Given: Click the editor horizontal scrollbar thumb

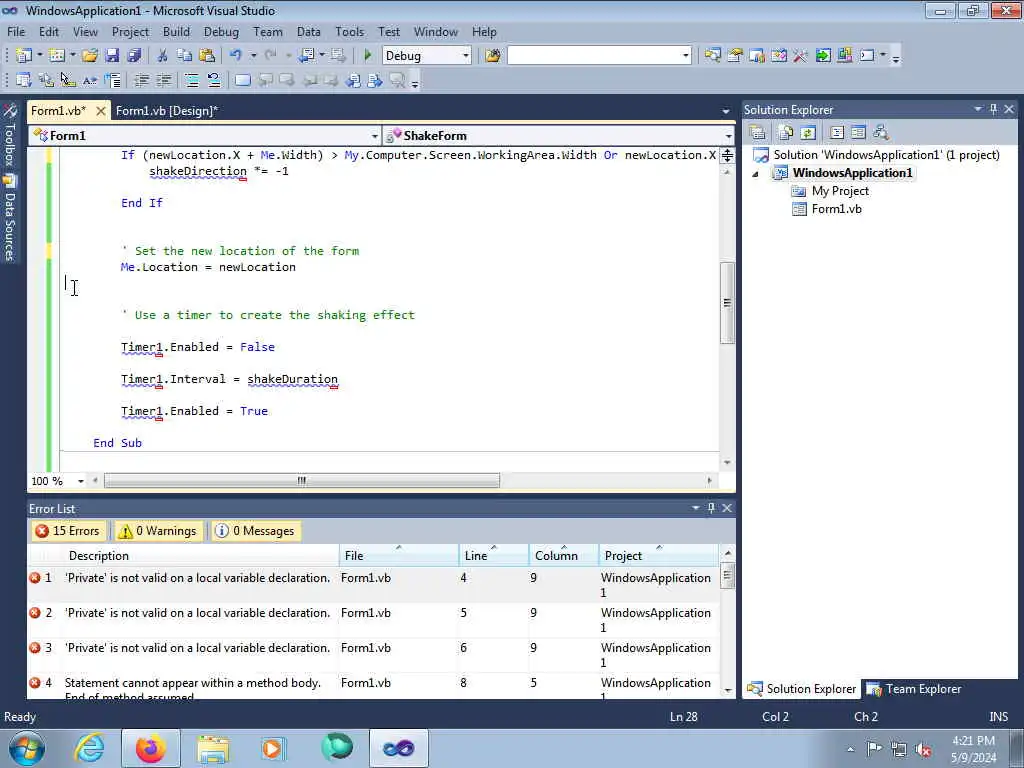Looking at the screenshot, I should 302,481.
